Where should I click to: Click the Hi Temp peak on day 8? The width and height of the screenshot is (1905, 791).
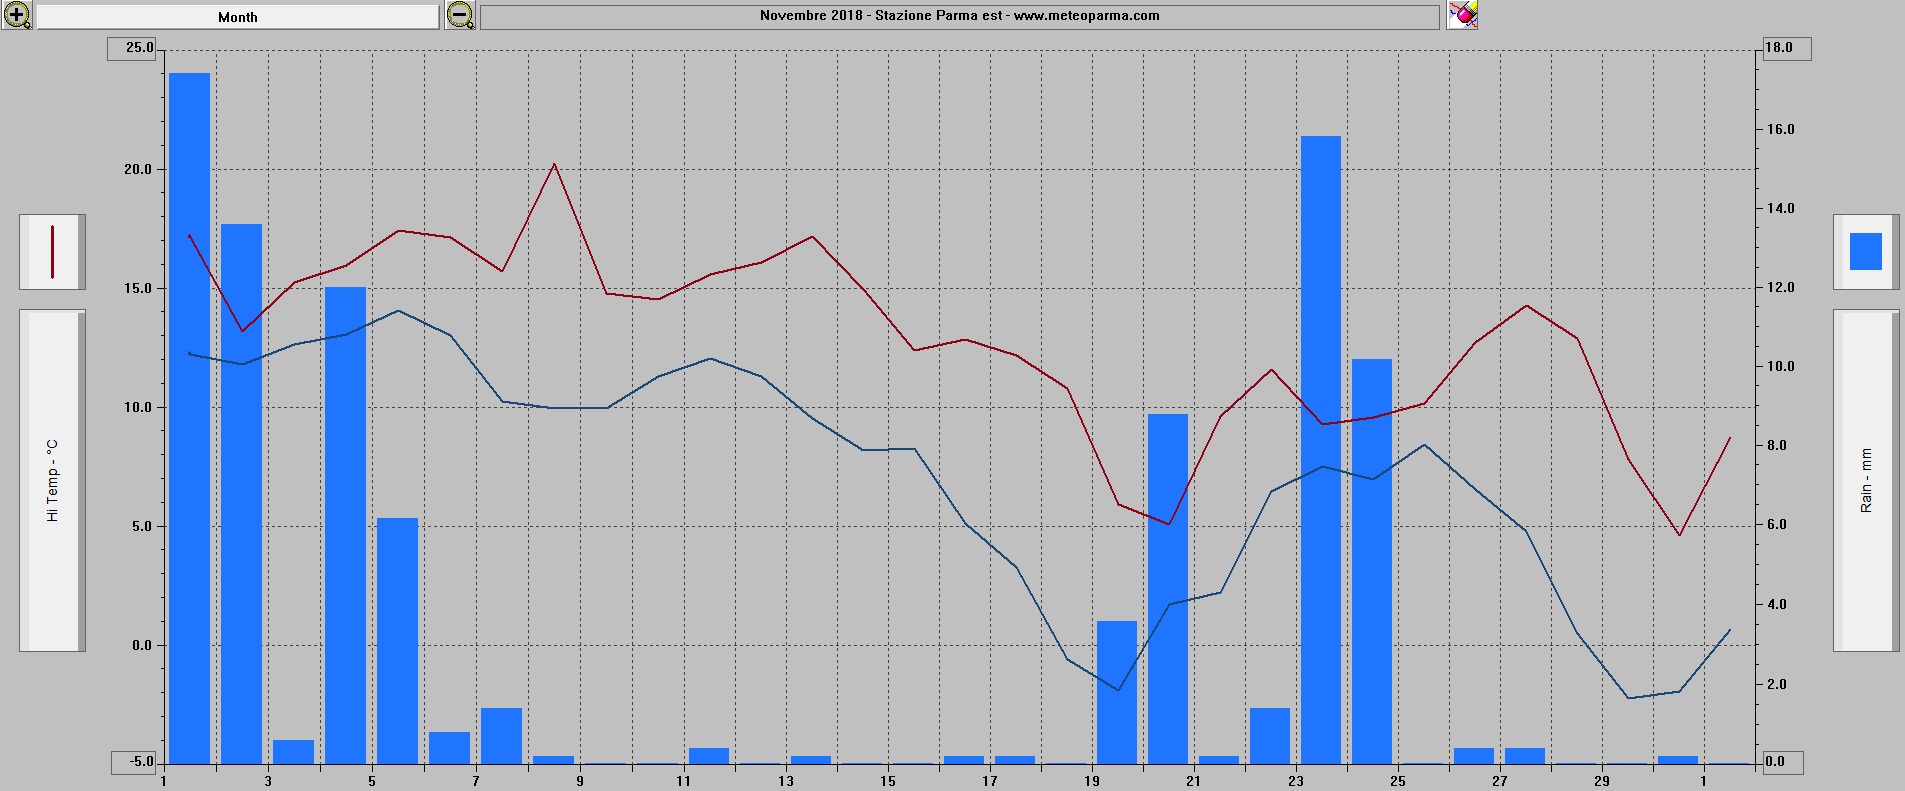pyautogui.click(x=554, y=165)
